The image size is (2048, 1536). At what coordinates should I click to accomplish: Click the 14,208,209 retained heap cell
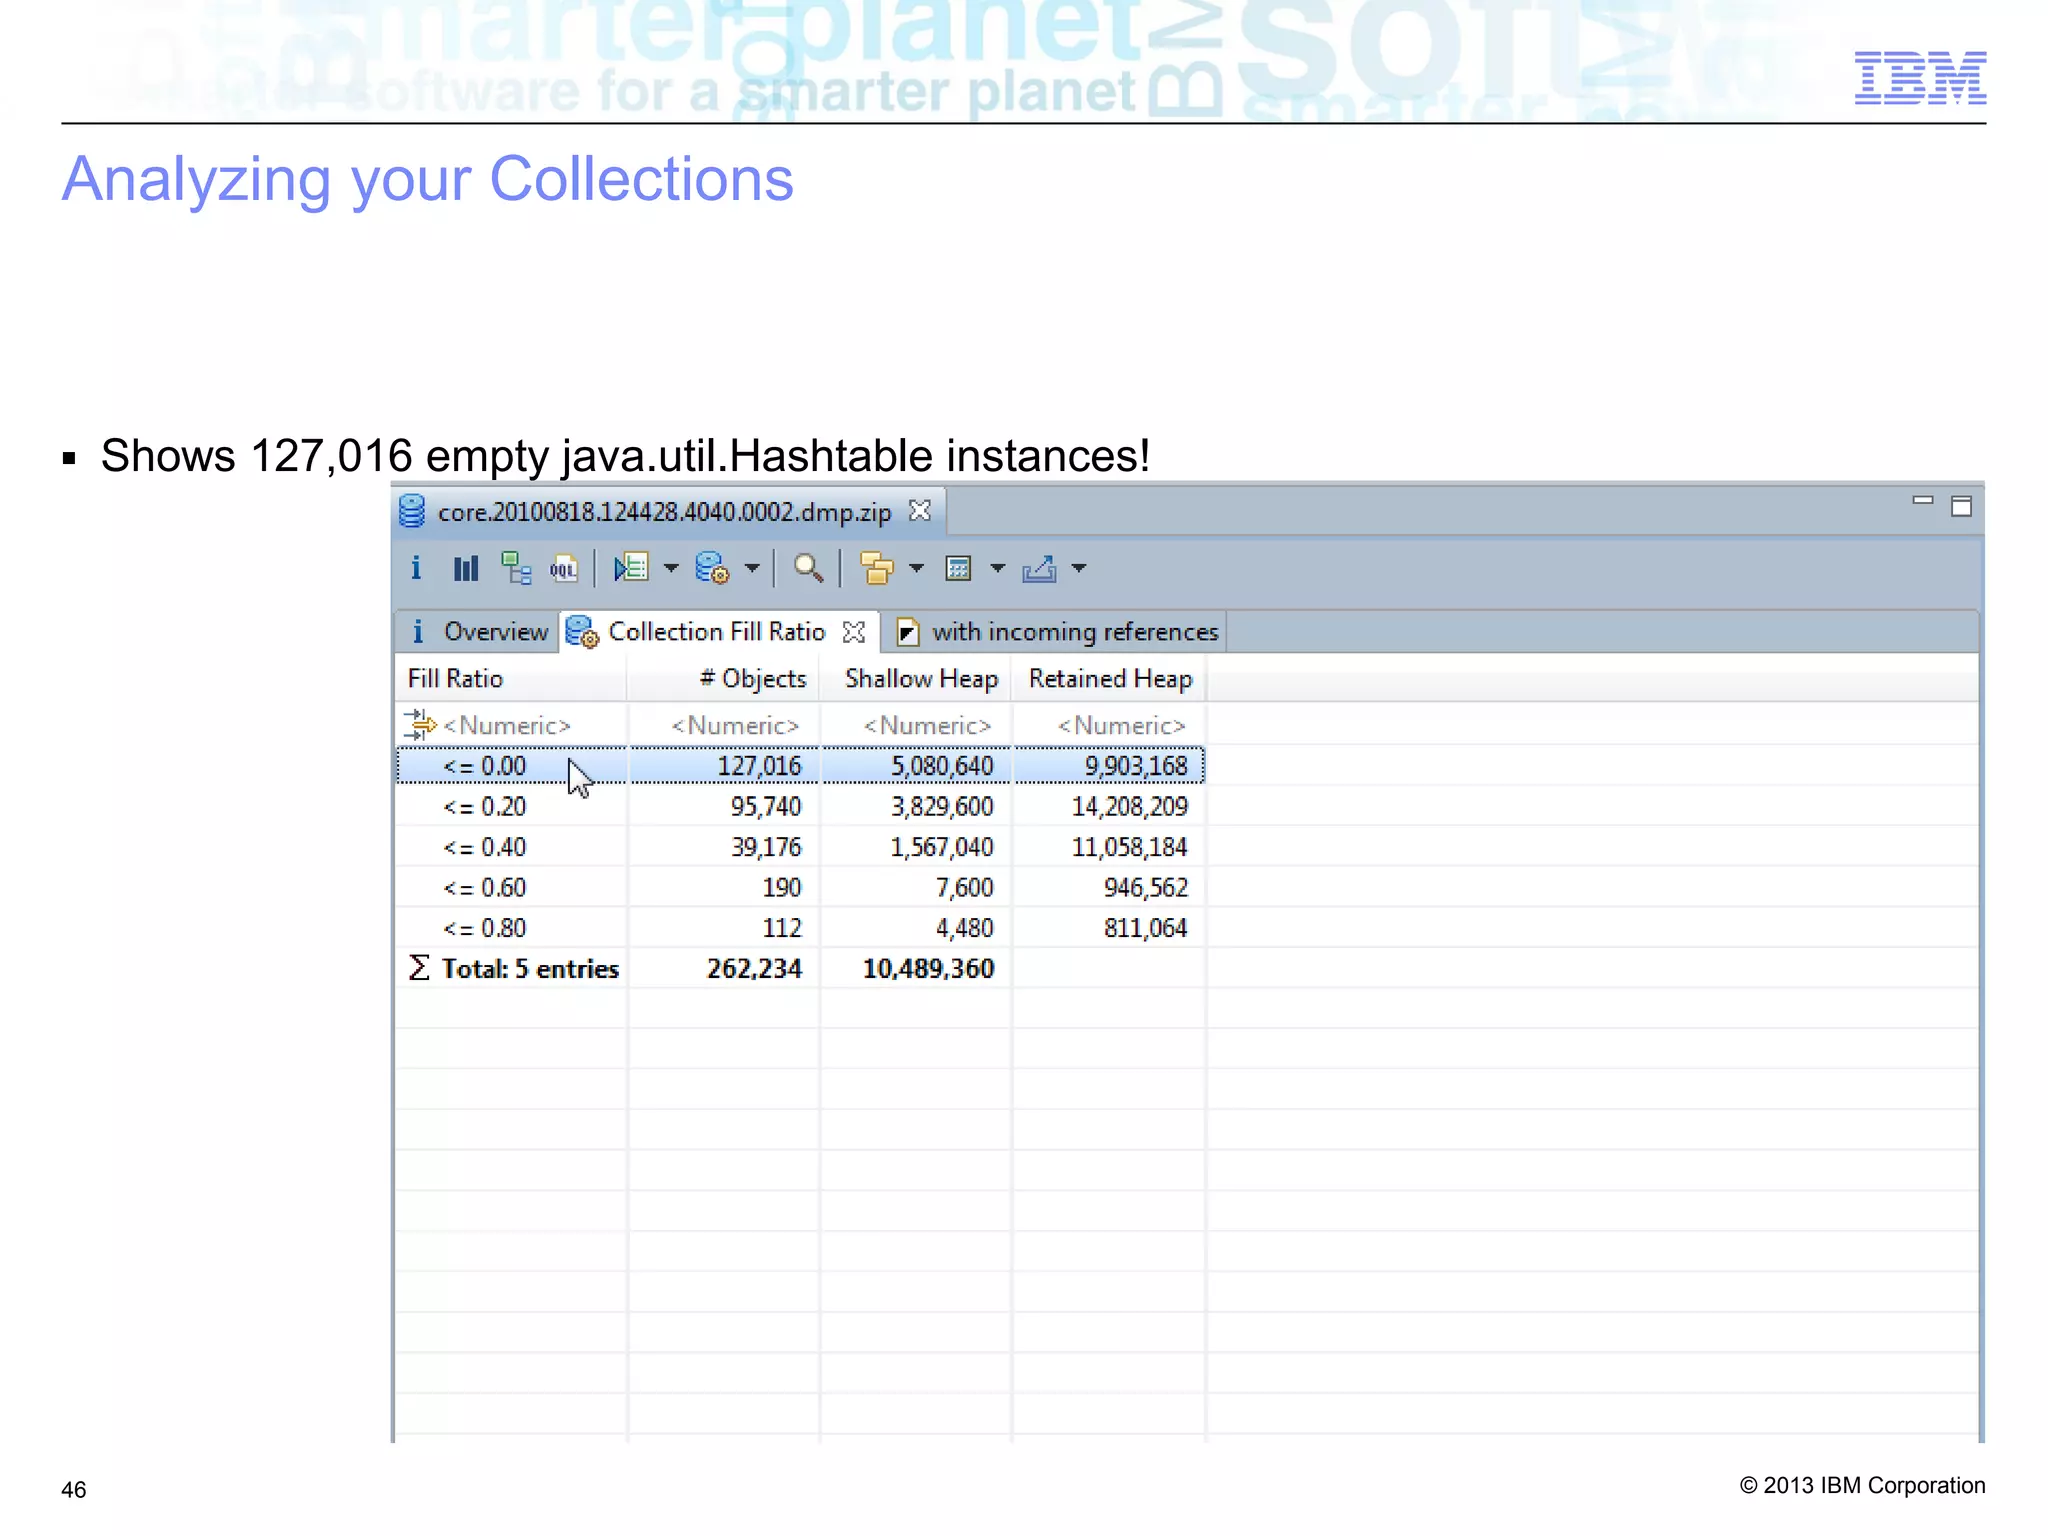1129,807
